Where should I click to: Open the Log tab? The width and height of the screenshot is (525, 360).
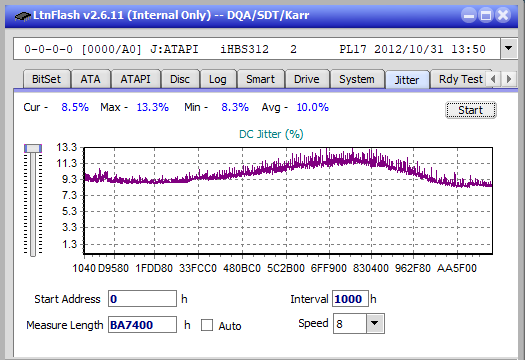click(x=218, y=79)
